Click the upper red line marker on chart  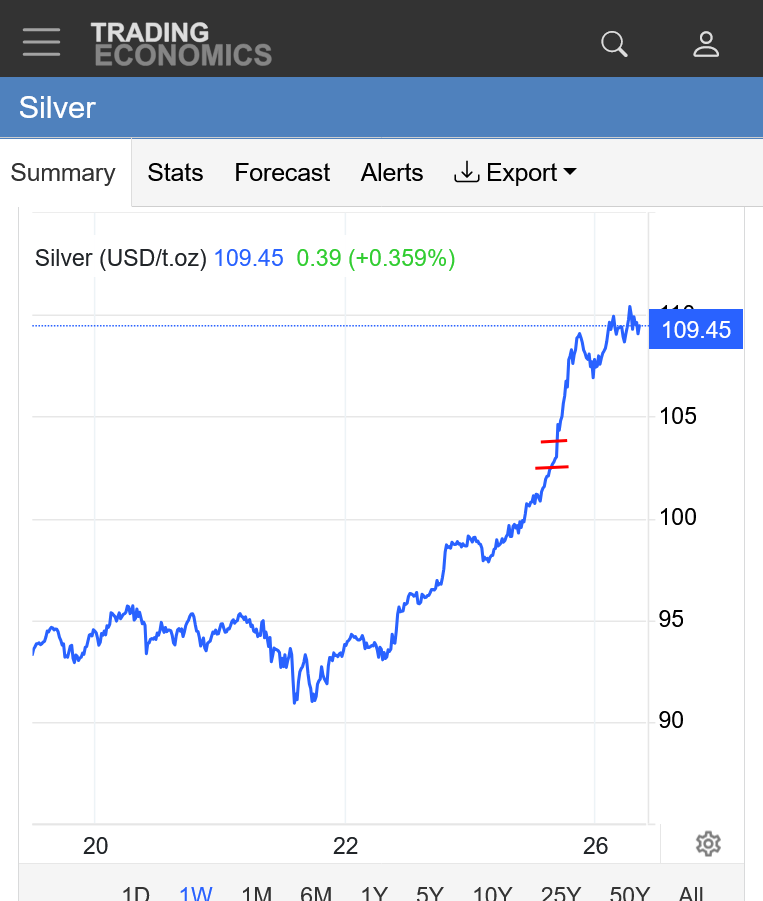click(554, 441)
